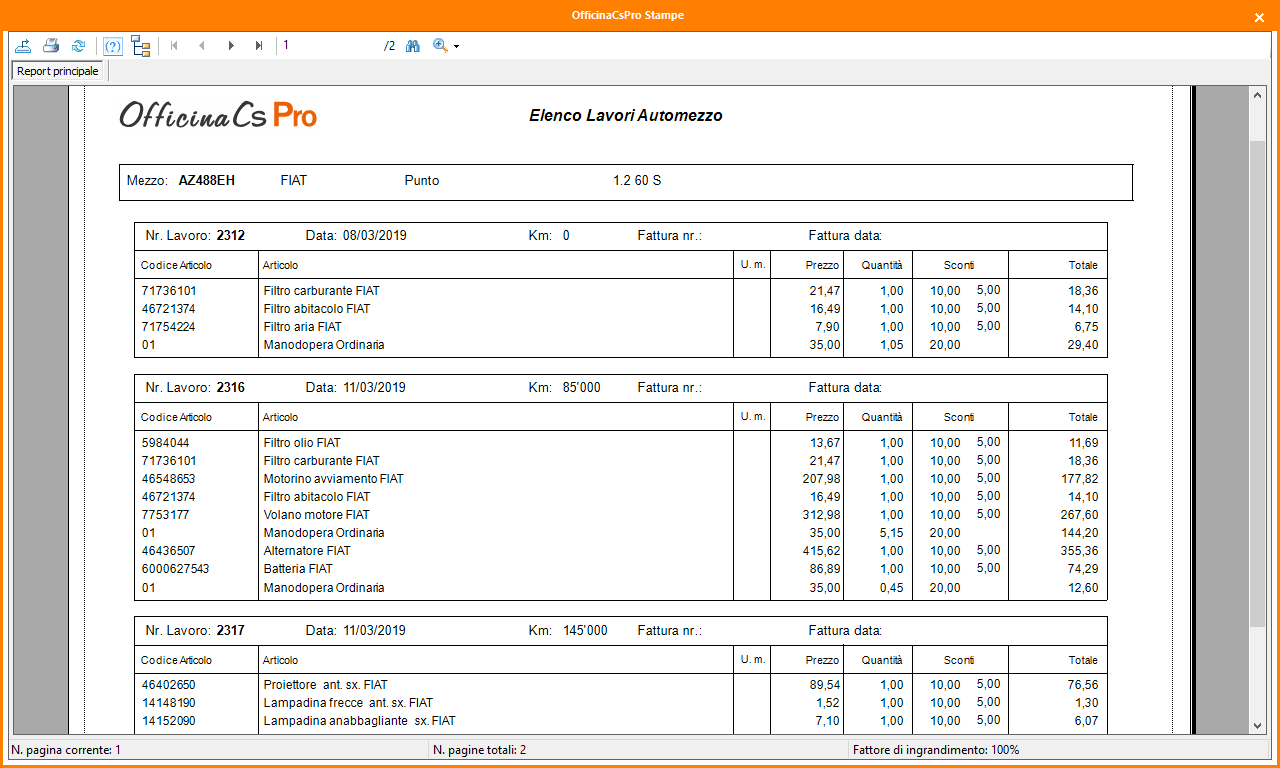Click engine version 1.2 60 S
1280x768 pixels.
(x=637, y=181)
